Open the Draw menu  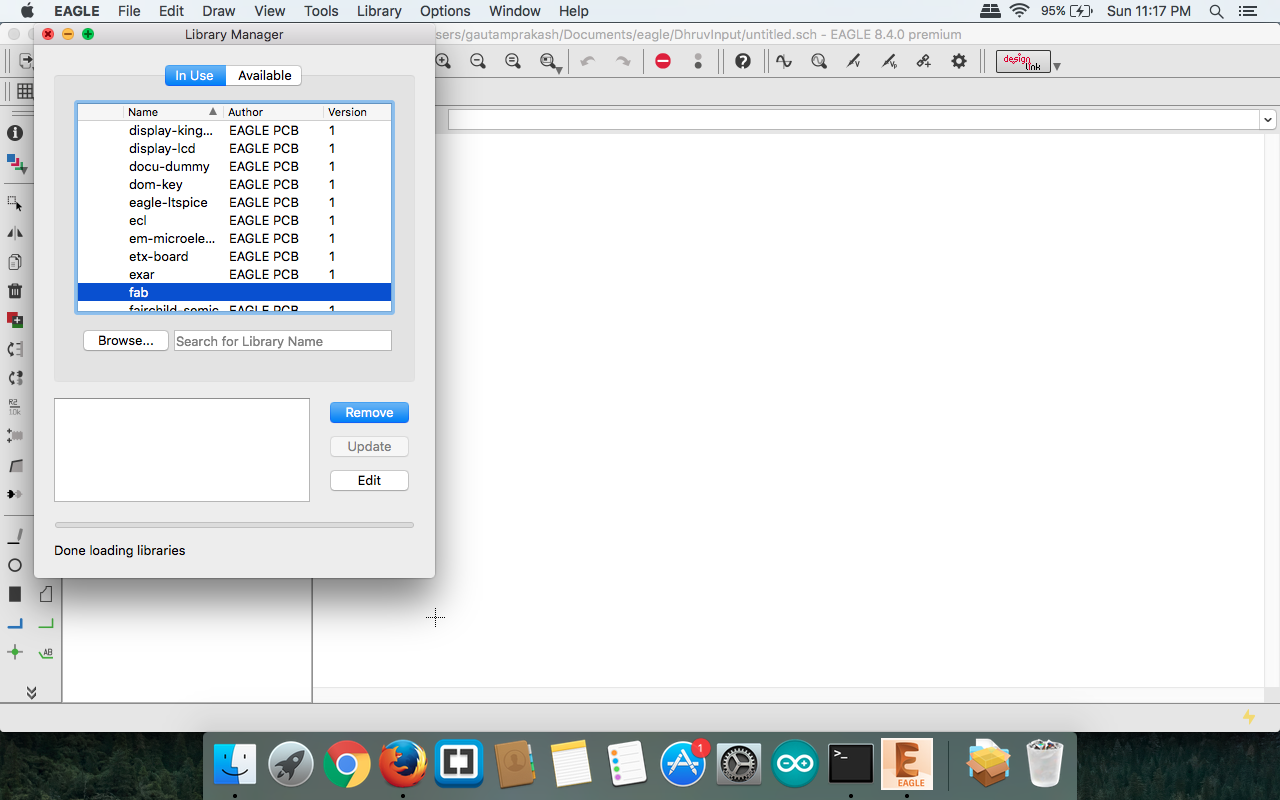tap(219, 11)
